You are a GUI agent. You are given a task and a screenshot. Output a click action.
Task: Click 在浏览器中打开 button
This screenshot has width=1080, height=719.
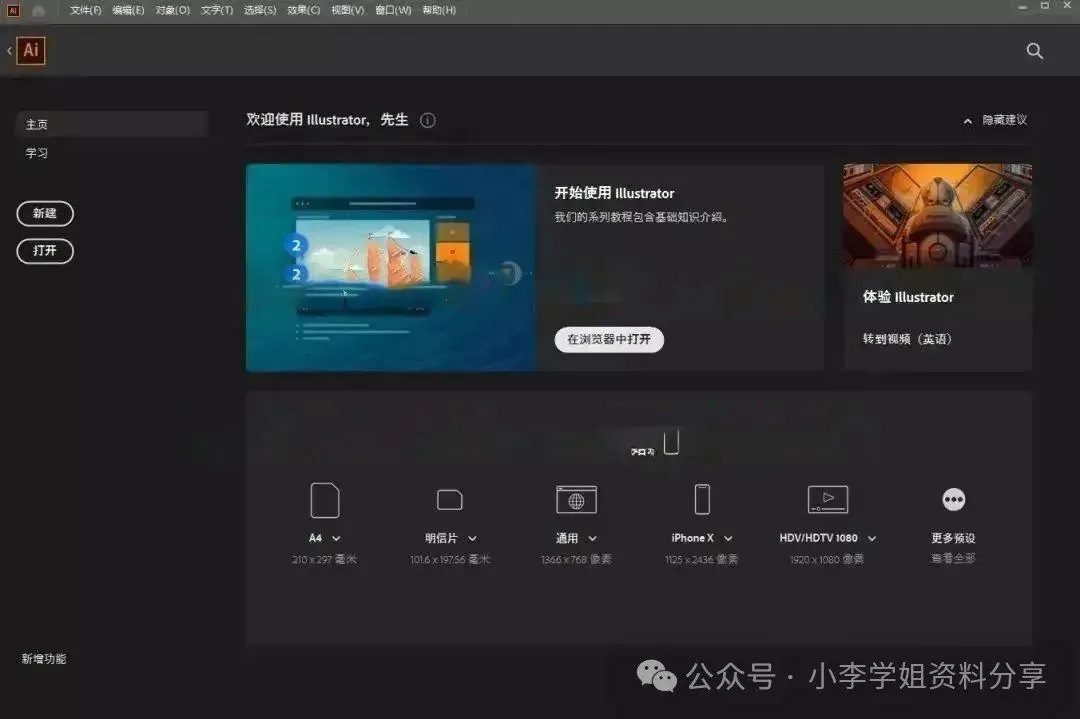point(609,340)
